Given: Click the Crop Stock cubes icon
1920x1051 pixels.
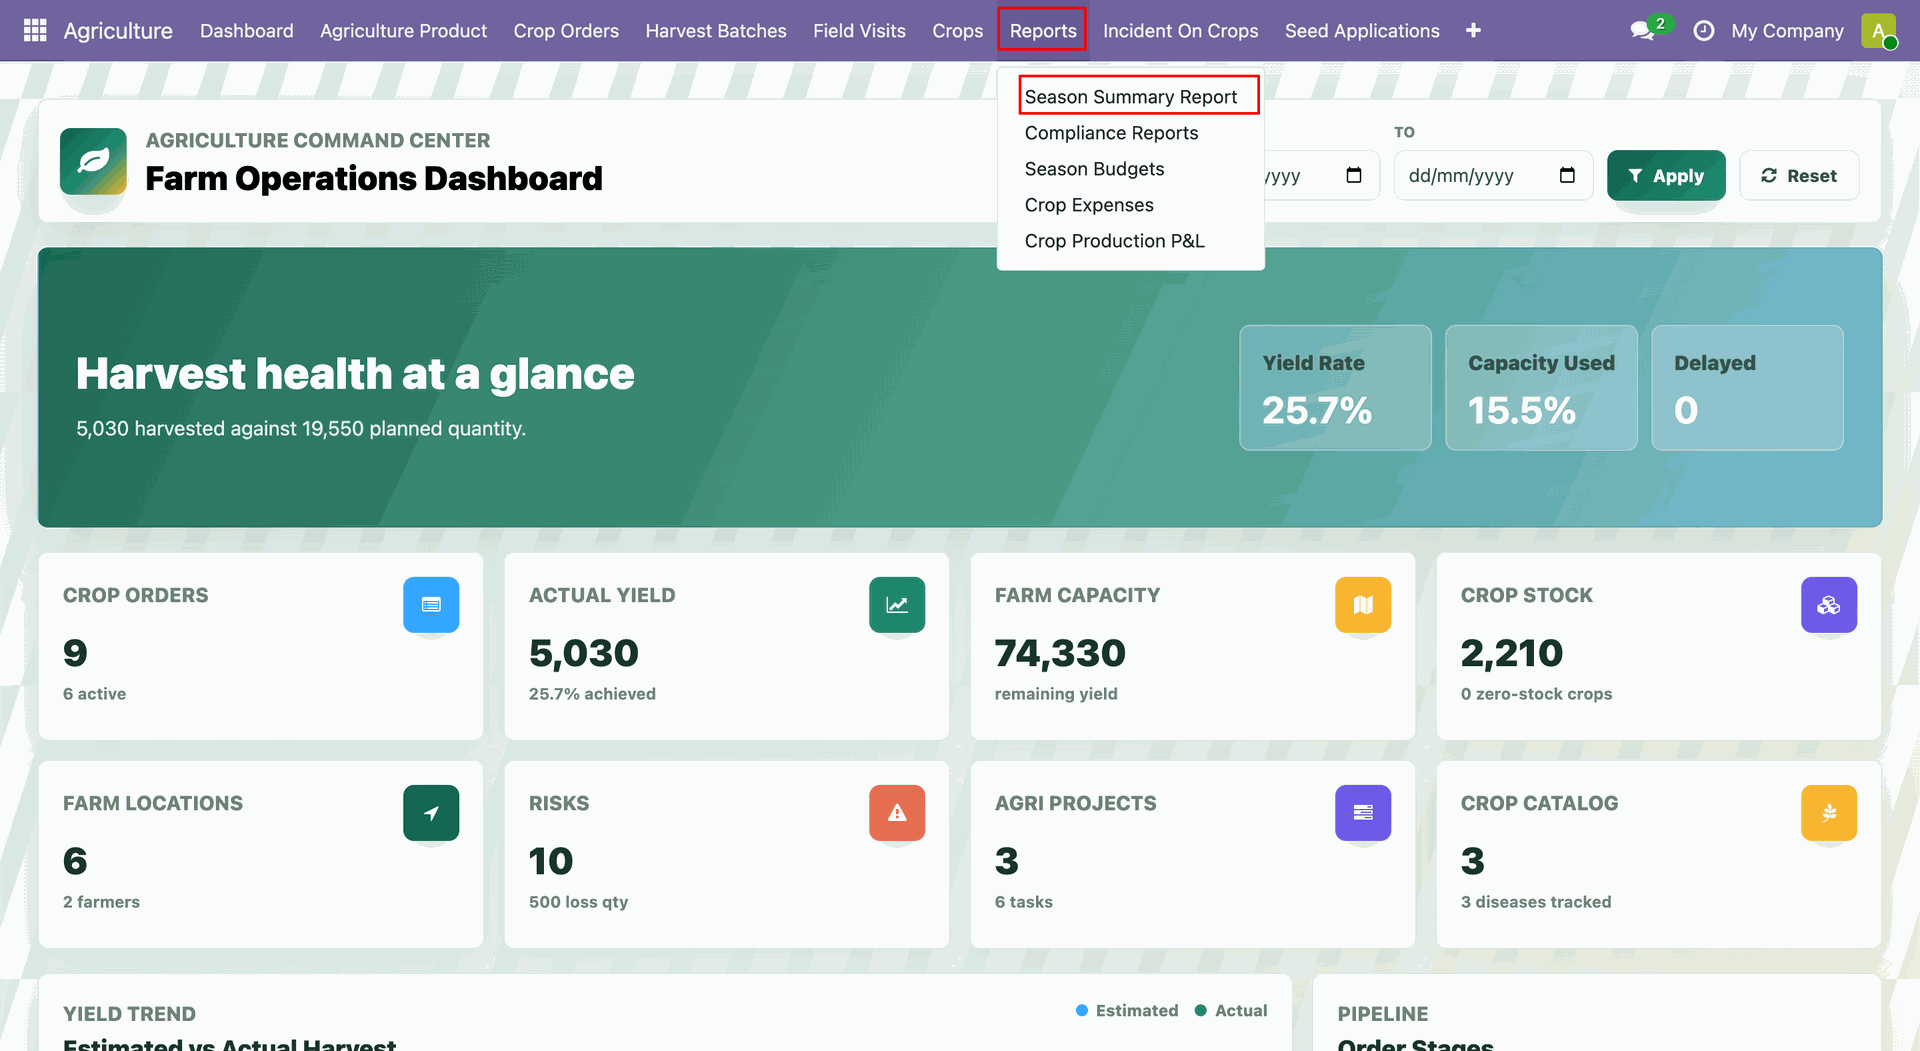Looking at the screenshot, I should click(1829, 605).
